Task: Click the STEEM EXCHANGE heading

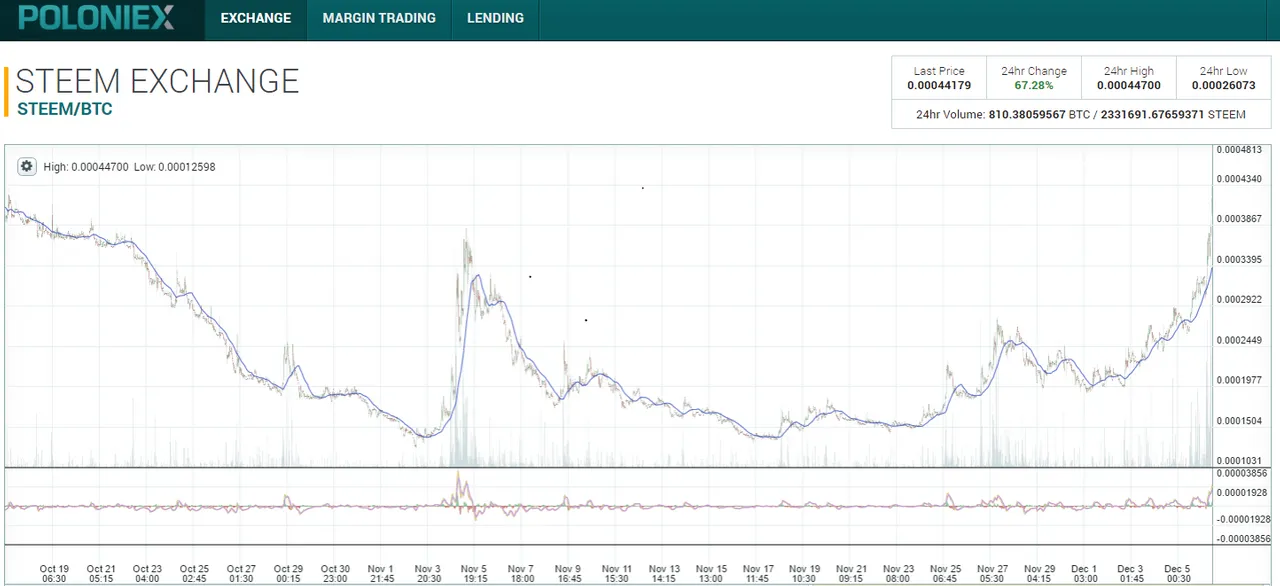Action: (157, 81)
